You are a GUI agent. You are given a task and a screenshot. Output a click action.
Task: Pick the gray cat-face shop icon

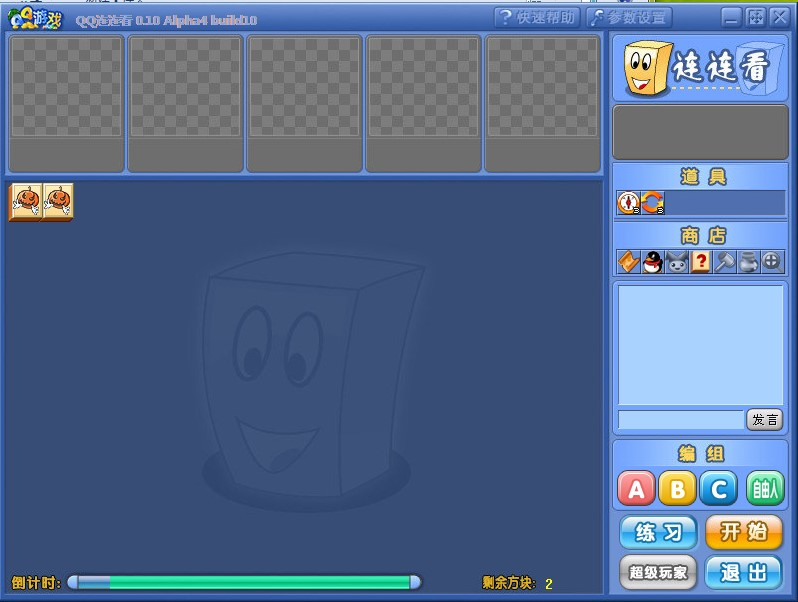(676, 262)
